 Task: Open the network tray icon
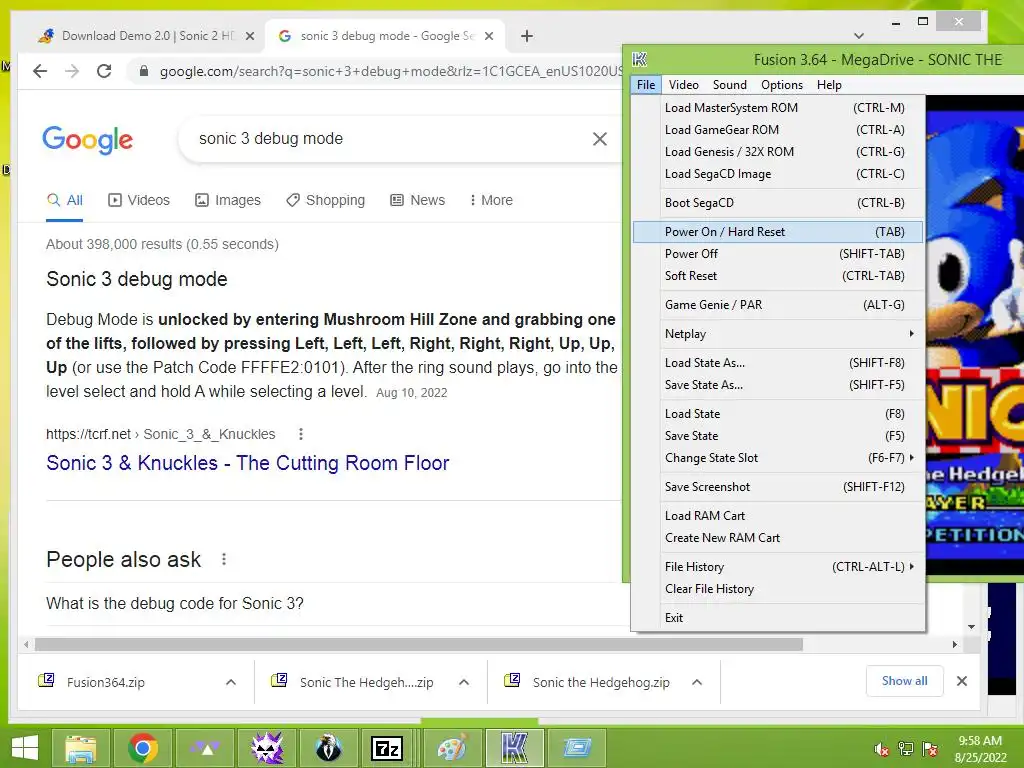tap(906, 749)
